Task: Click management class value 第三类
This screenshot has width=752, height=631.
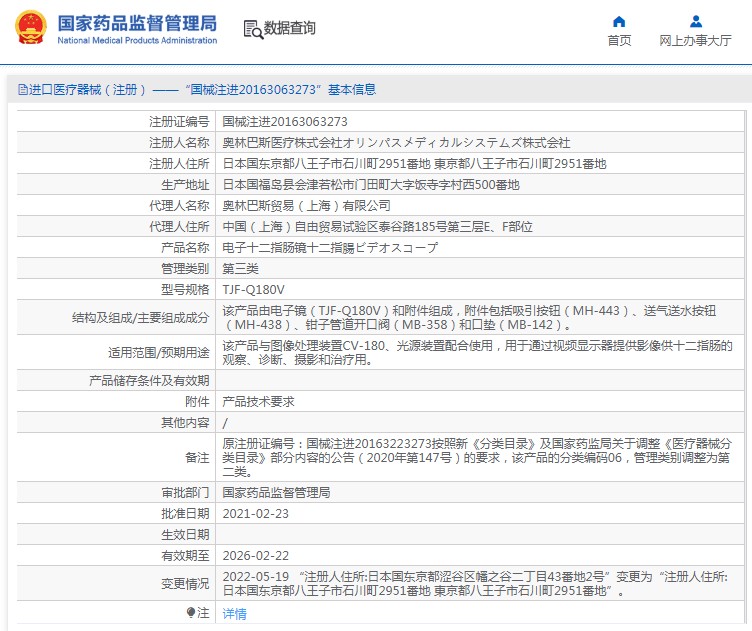Action: click(x=240, y=269)
